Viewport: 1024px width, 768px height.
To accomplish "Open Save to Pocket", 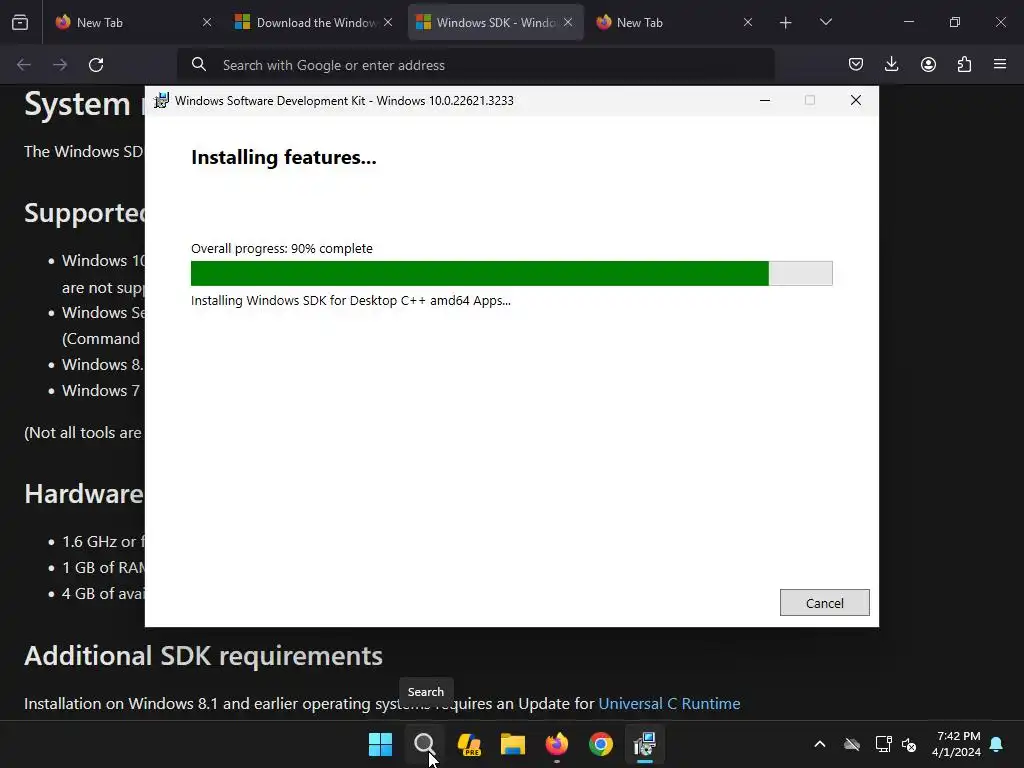I will coord(856,65).
